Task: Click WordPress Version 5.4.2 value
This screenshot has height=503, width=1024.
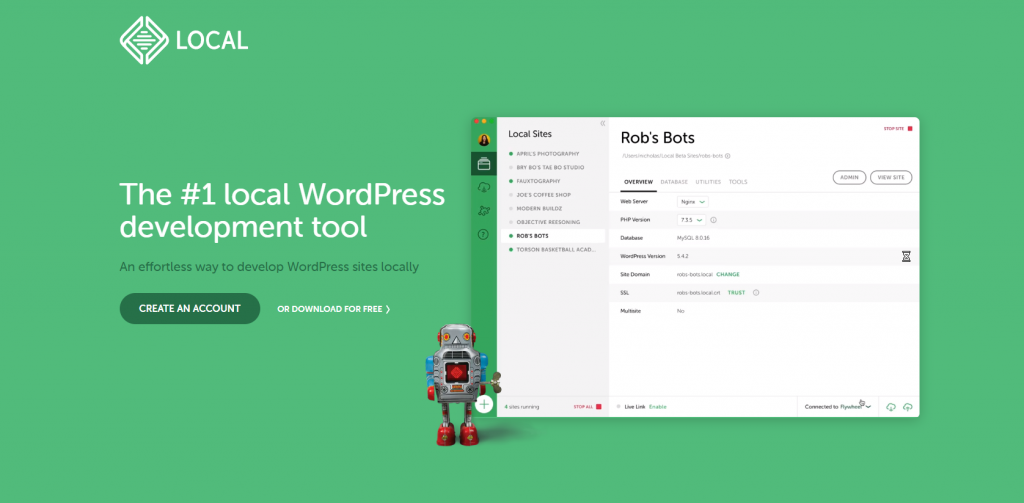Action: tap(683, 256)
